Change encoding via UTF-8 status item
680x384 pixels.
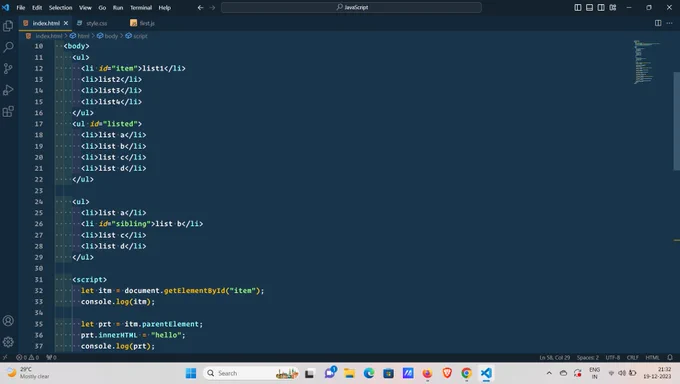pos(612,358)
